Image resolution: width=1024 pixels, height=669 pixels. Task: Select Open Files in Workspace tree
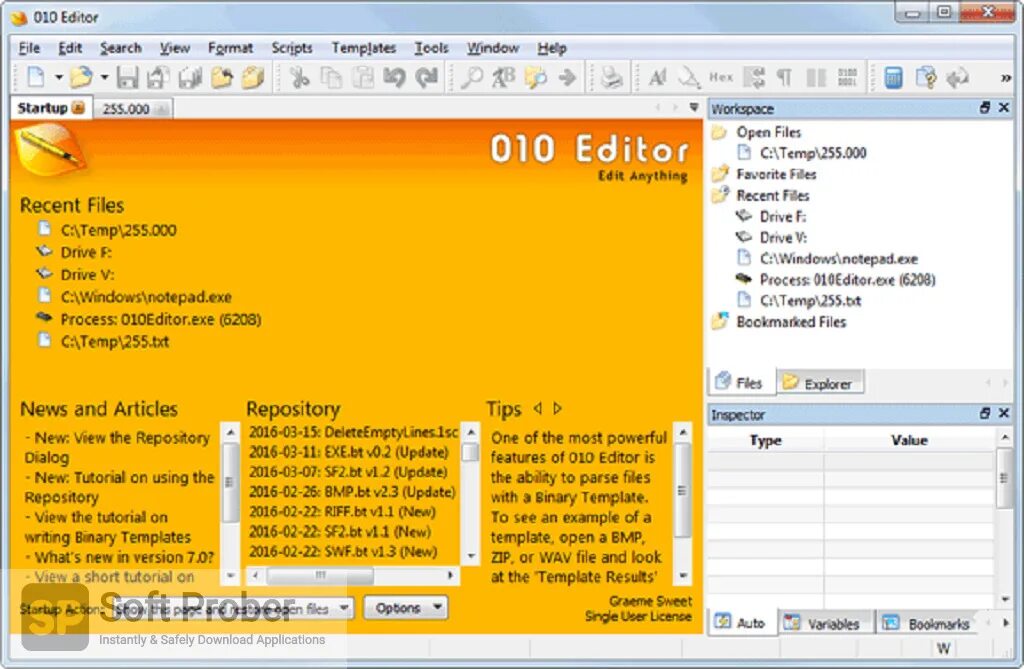(x=769, y=132)
